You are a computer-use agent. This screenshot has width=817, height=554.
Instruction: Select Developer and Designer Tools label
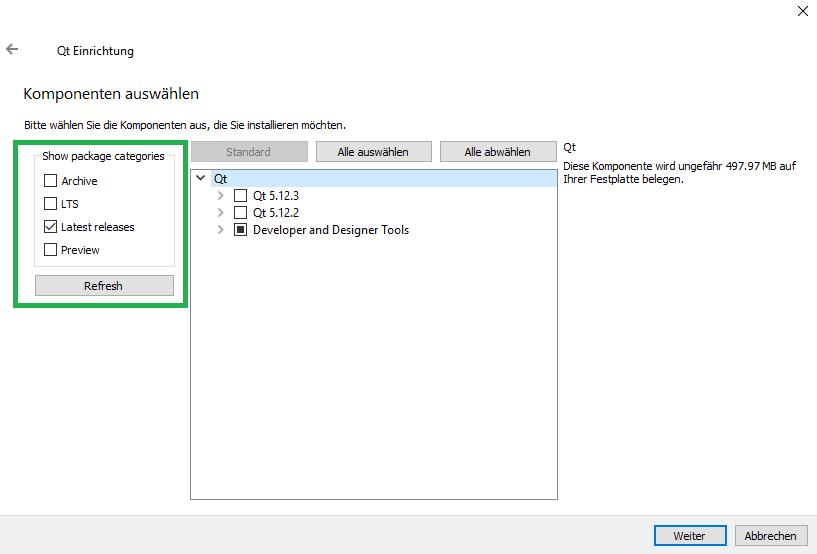click(331, 230)
